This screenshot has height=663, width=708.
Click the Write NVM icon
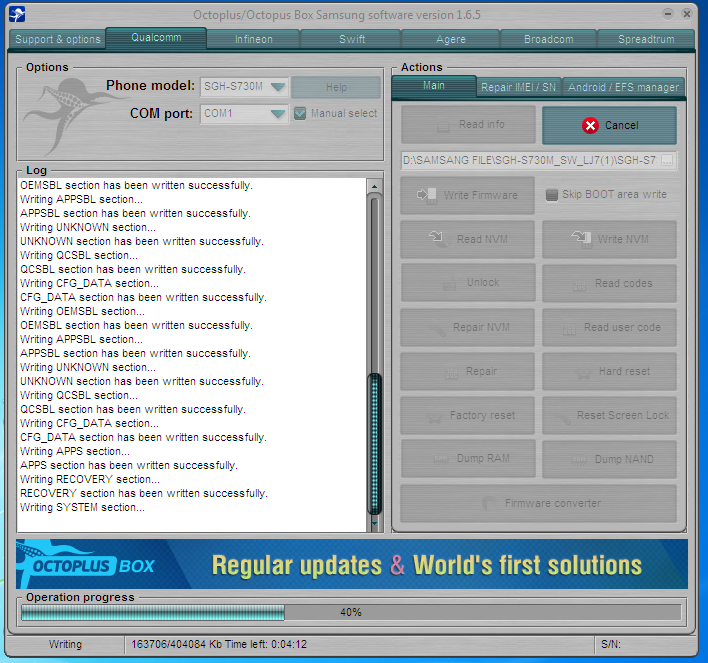581,239
